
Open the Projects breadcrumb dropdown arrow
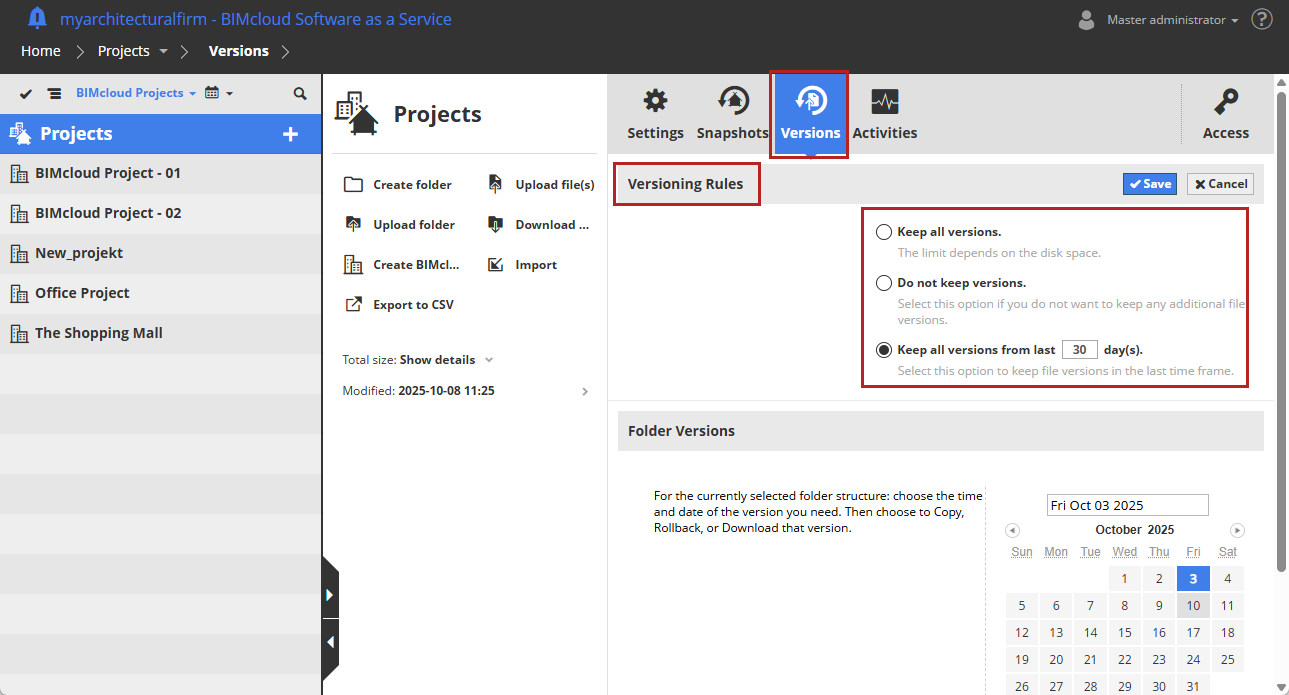[163, 51]
